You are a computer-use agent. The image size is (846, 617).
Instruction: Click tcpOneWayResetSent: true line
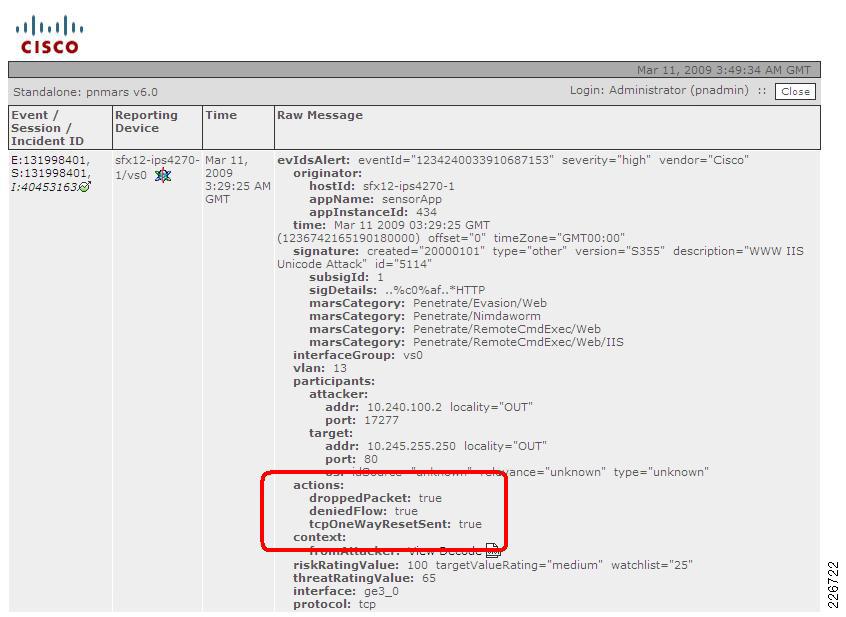395,524
